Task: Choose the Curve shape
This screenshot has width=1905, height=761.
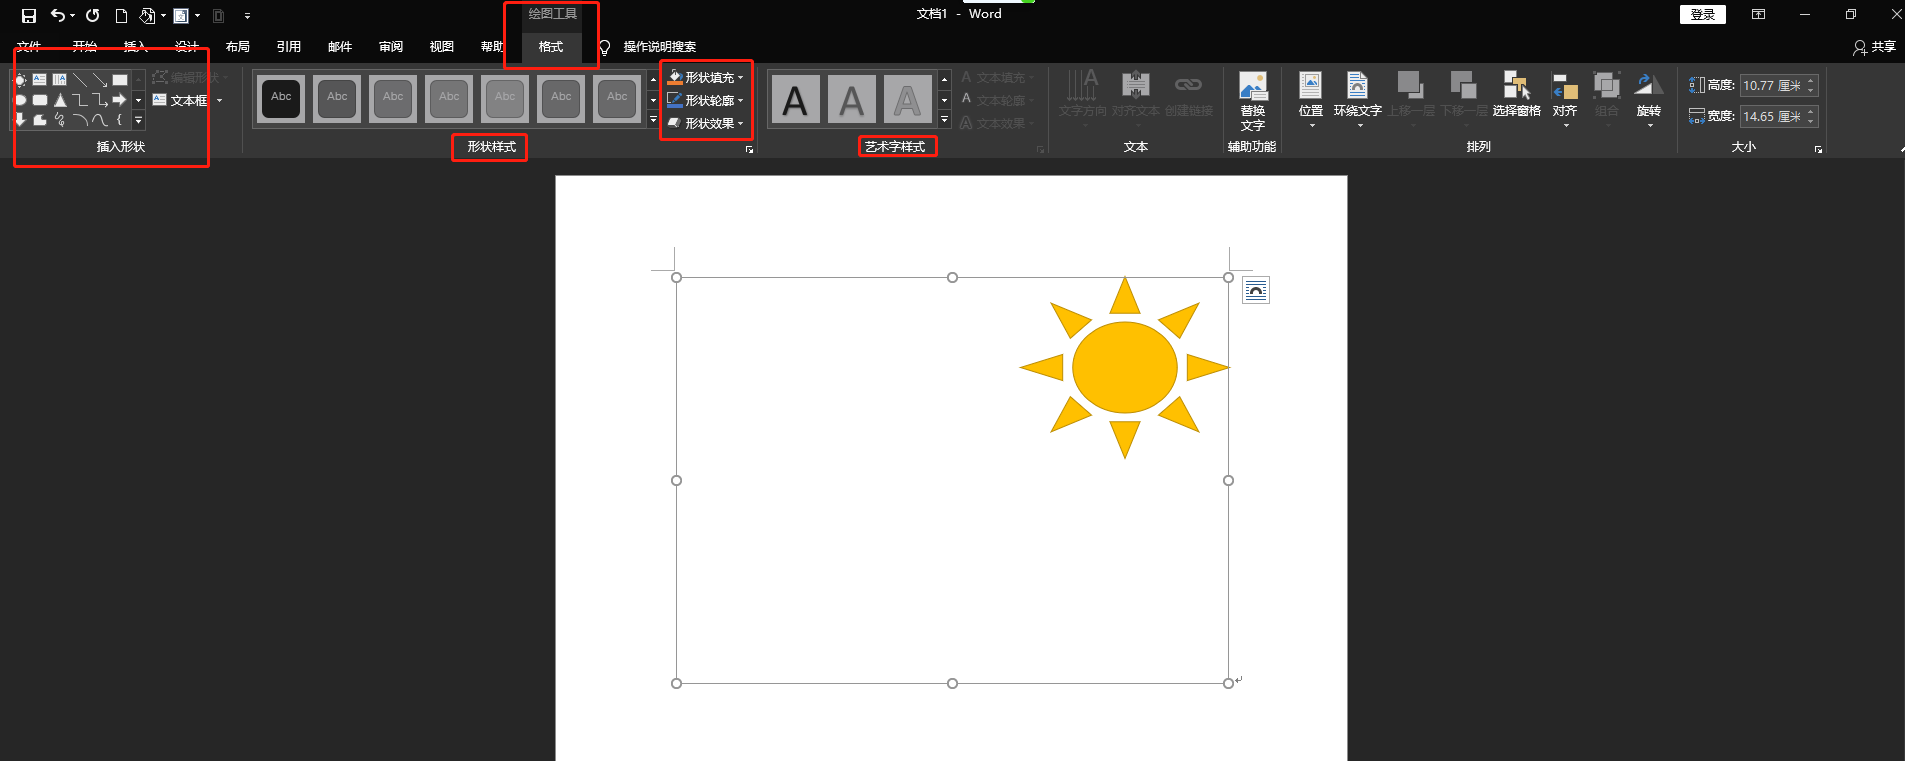Action: click(x=100, y=120)
